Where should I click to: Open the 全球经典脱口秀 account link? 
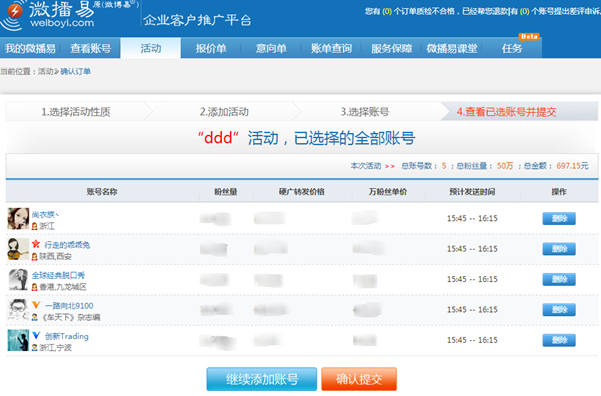pos(58,275)
